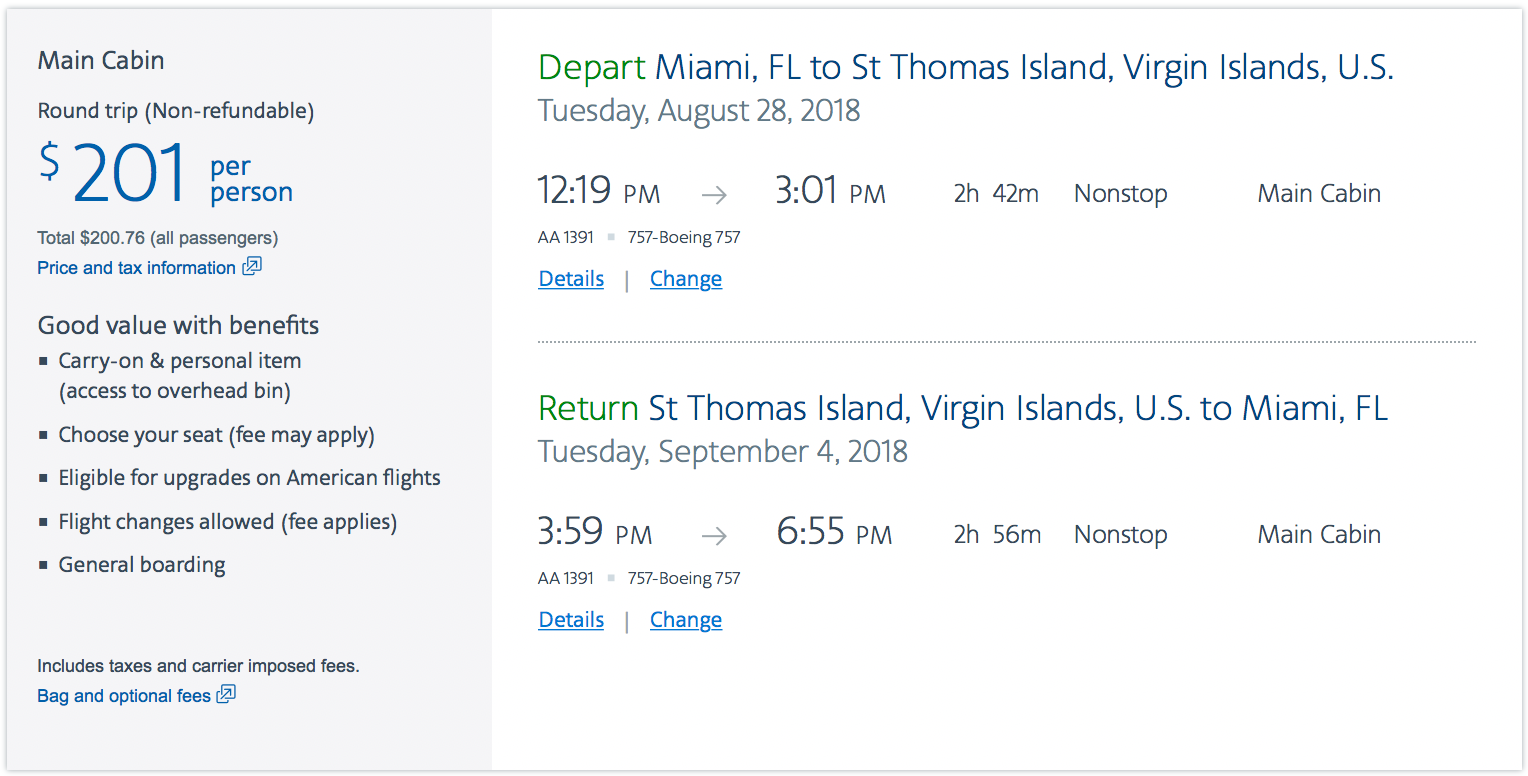Click the Good value with benefits heading
The height and width of the screenshot is (776, 1528).
coord(179,325)
